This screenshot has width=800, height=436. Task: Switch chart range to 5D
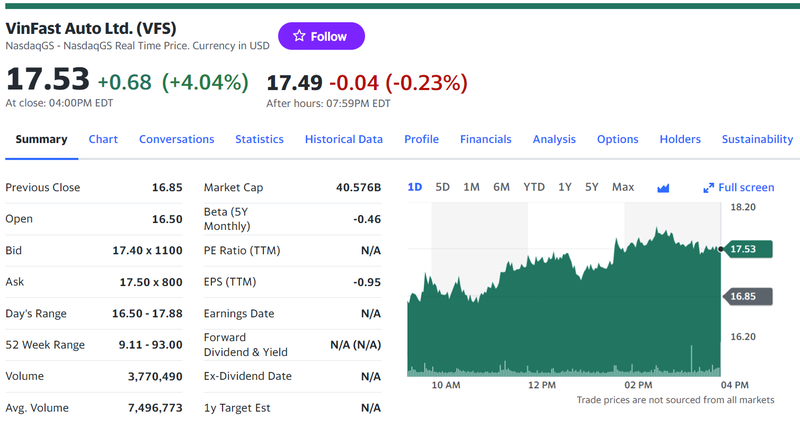click(443, 187)
